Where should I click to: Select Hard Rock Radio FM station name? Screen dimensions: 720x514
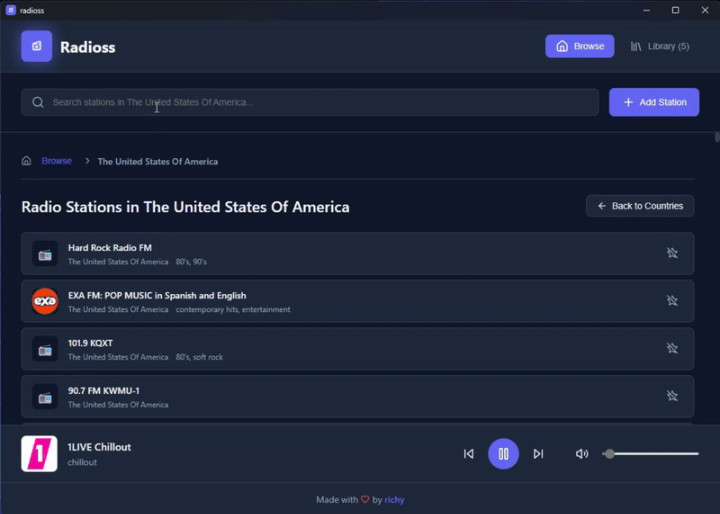click(x=110, y=248)
